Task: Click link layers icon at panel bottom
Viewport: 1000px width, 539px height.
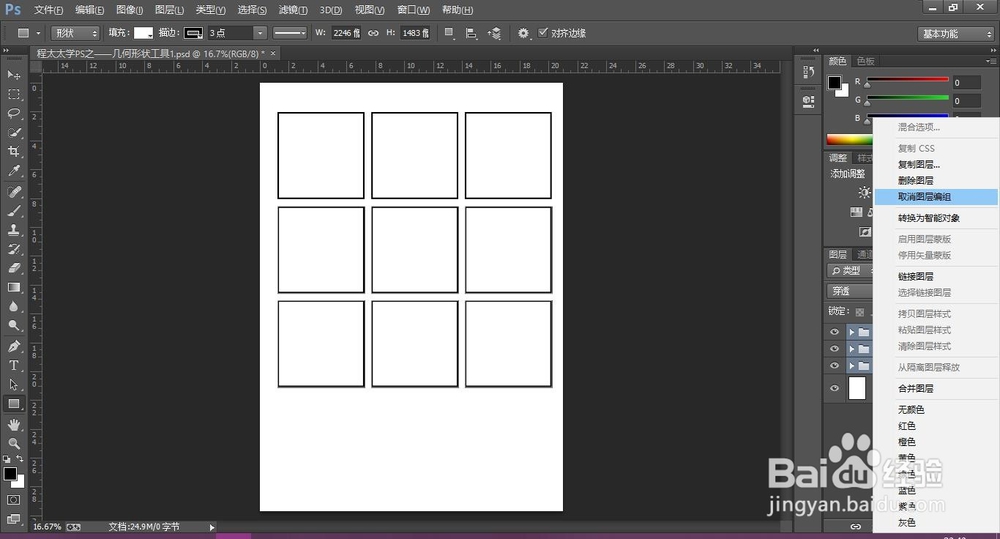Action: tap(855, 526)
